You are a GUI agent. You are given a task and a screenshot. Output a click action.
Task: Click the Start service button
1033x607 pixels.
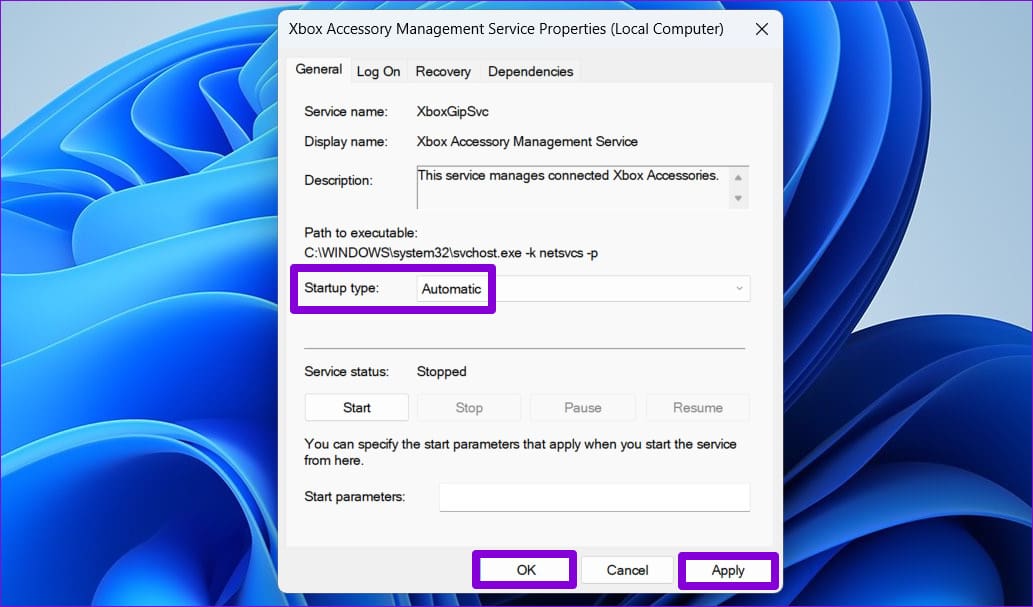(x=356, y=407)
